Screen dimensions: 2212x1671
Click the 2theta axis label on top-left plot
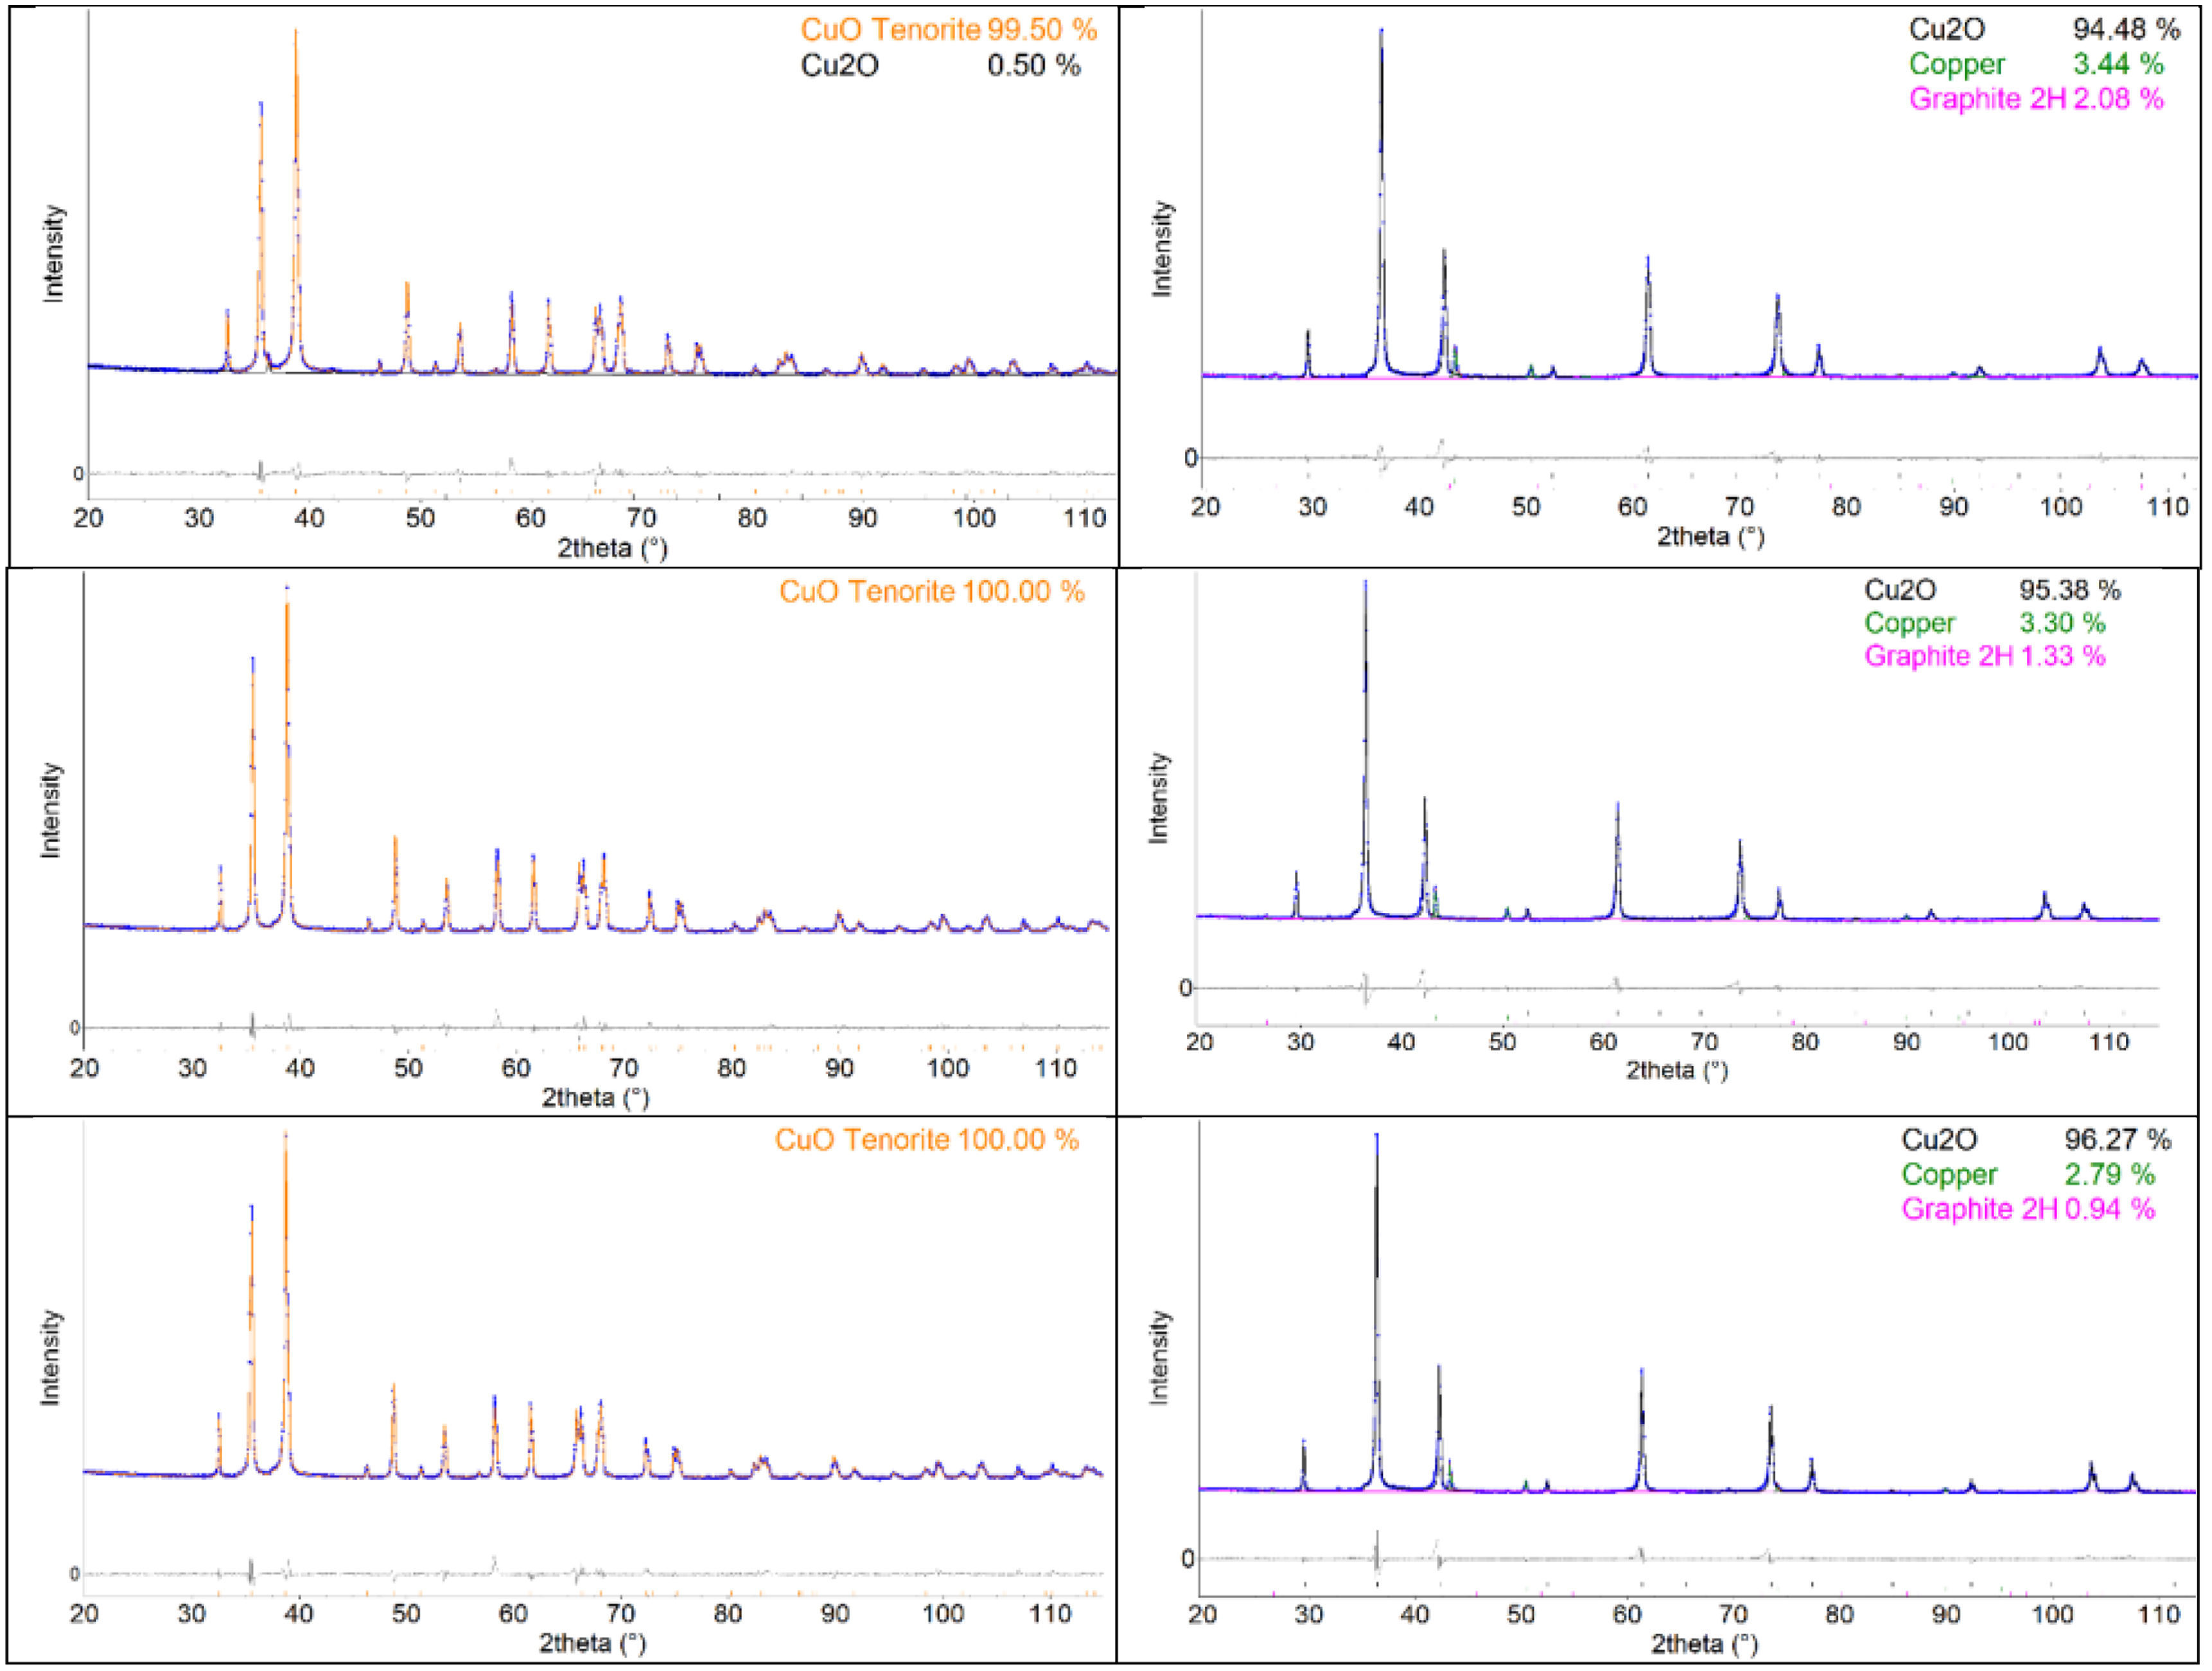(613, 546)
